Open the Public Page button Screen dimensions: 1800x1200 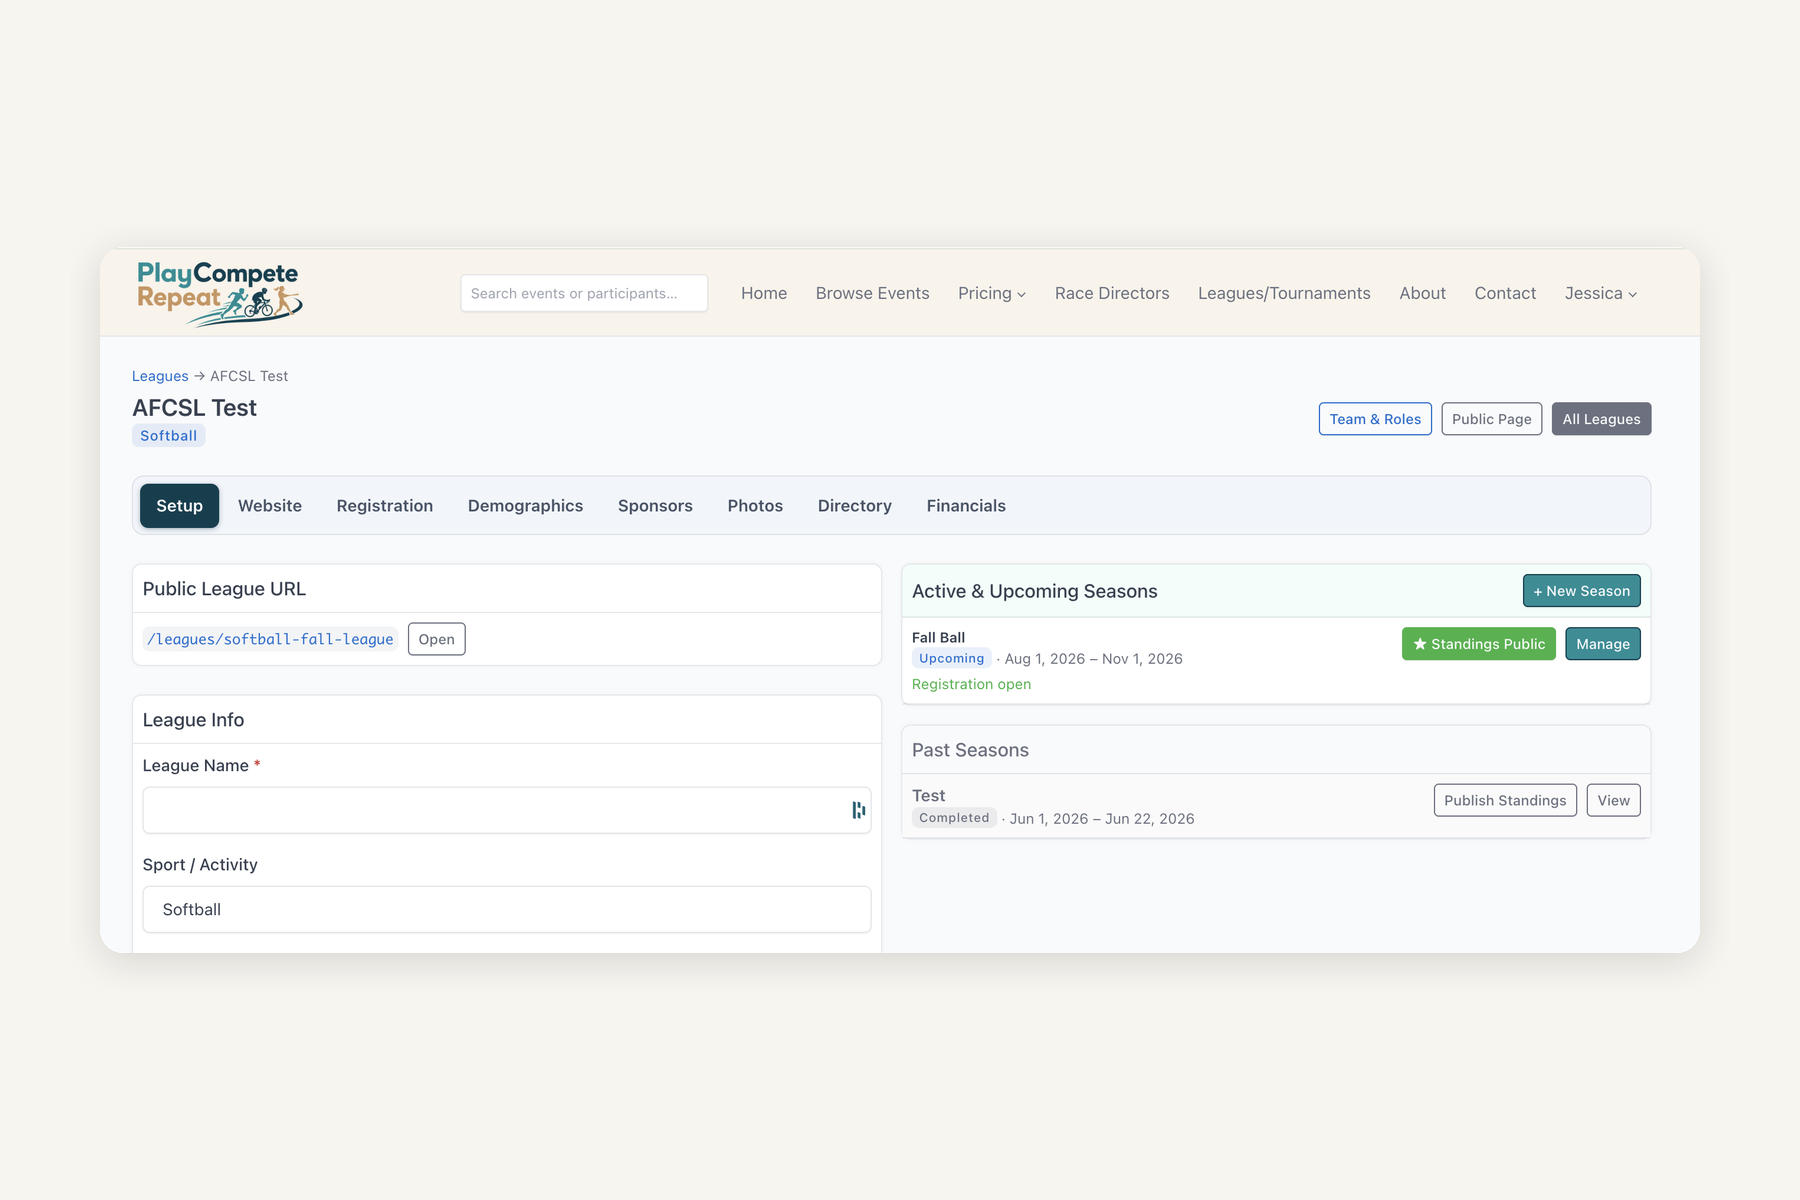coord(1492,419)
